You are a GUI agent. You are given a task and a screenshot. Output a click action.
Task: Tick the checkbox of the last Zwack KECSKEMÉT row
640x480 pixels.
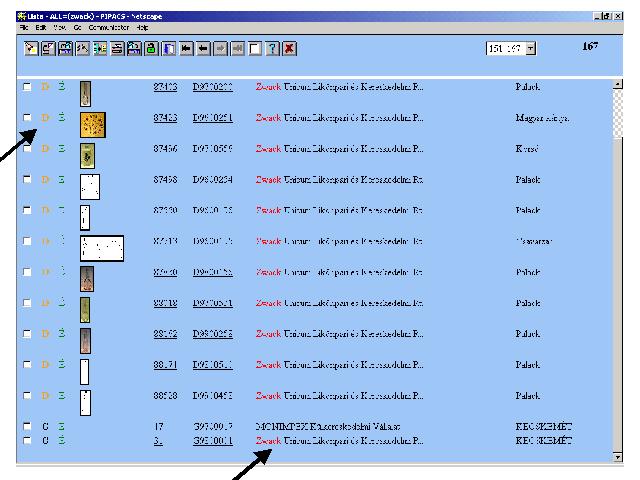click(27, 440)
